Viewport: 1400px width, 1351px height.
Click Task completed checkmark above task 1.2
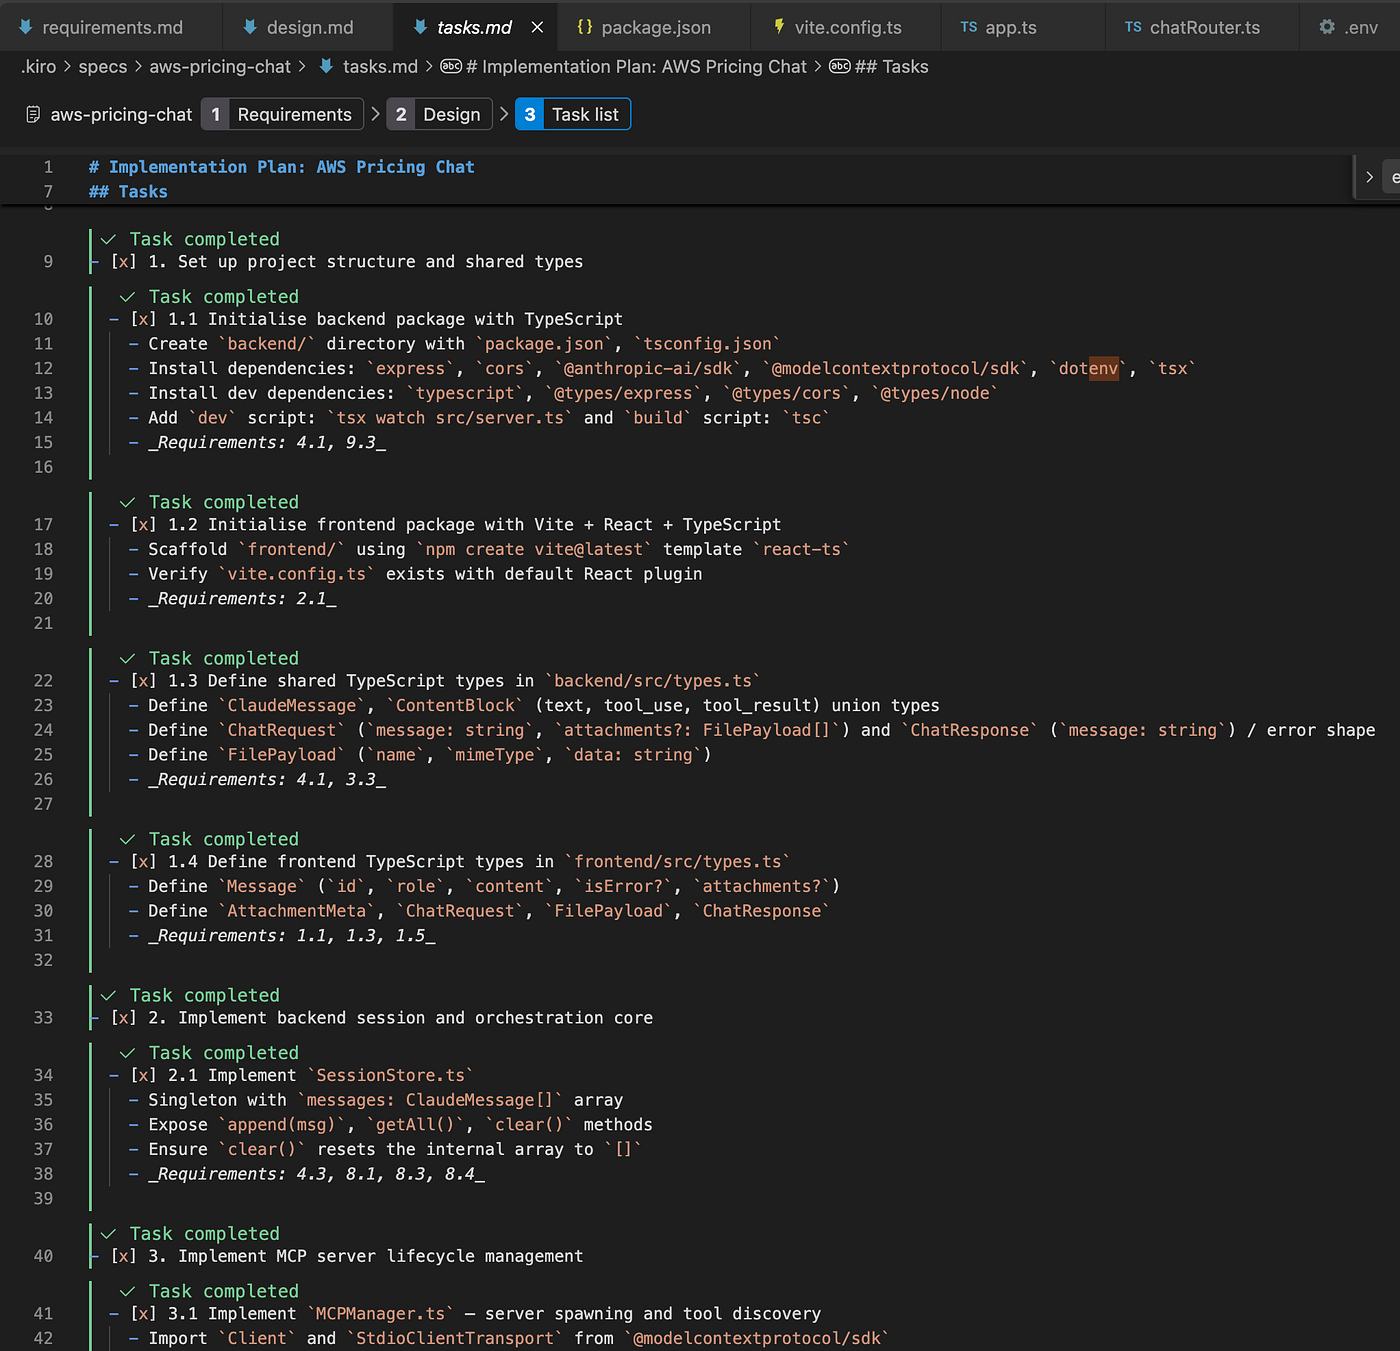coord(127,502)
